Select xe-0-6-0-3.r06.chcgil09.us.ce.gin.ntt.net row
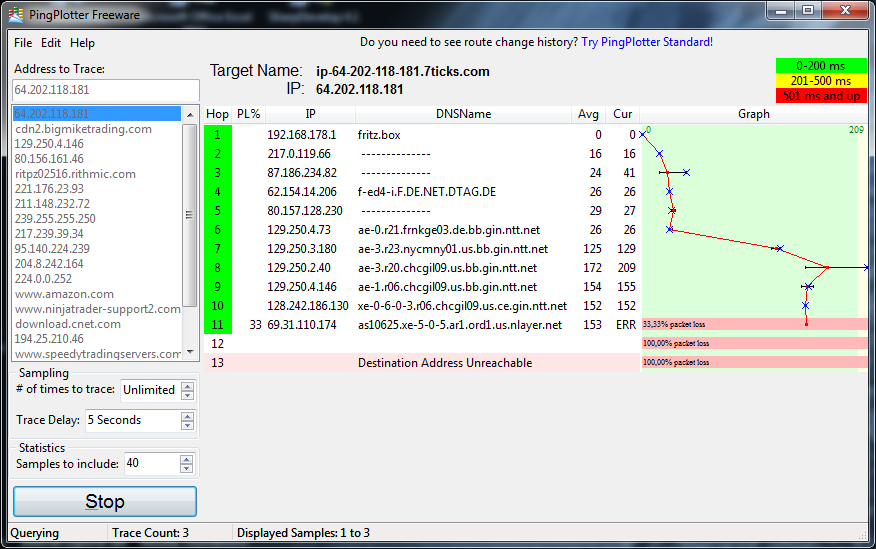 [x=422, y=306]
